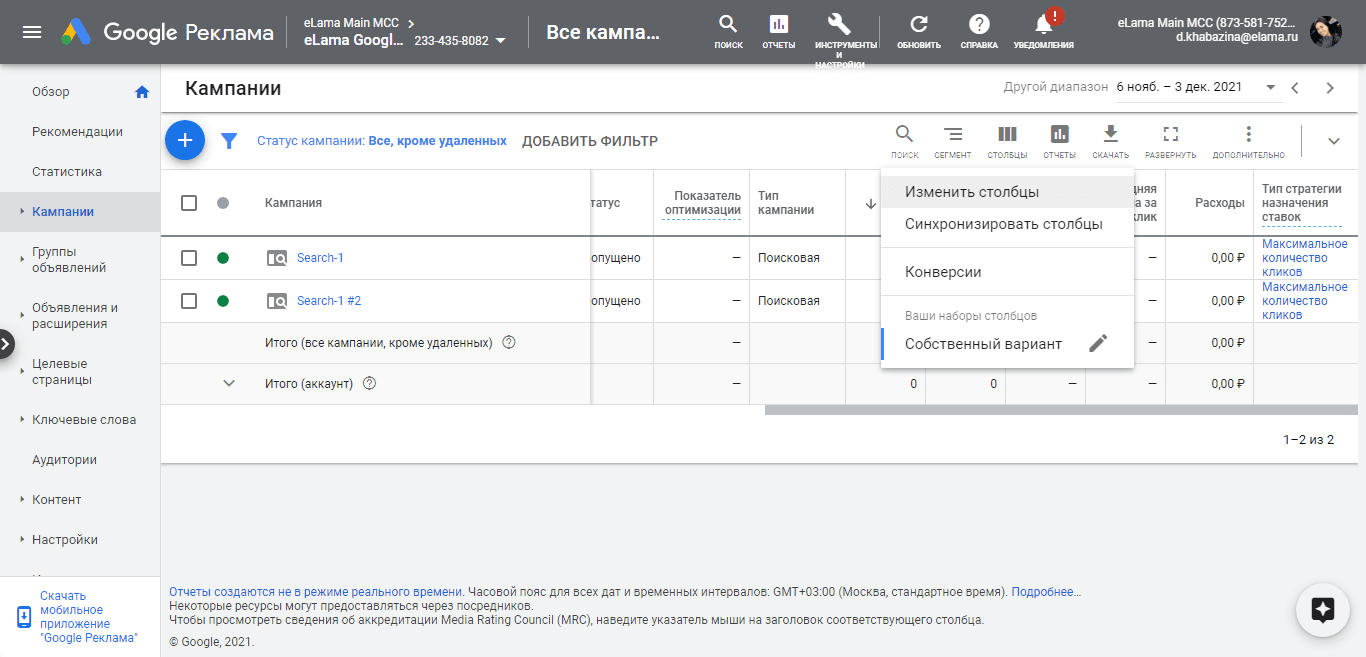The image size is (1366, 657).
Task: Open the Столбцы columns tool
Action: click(1007, 141)
